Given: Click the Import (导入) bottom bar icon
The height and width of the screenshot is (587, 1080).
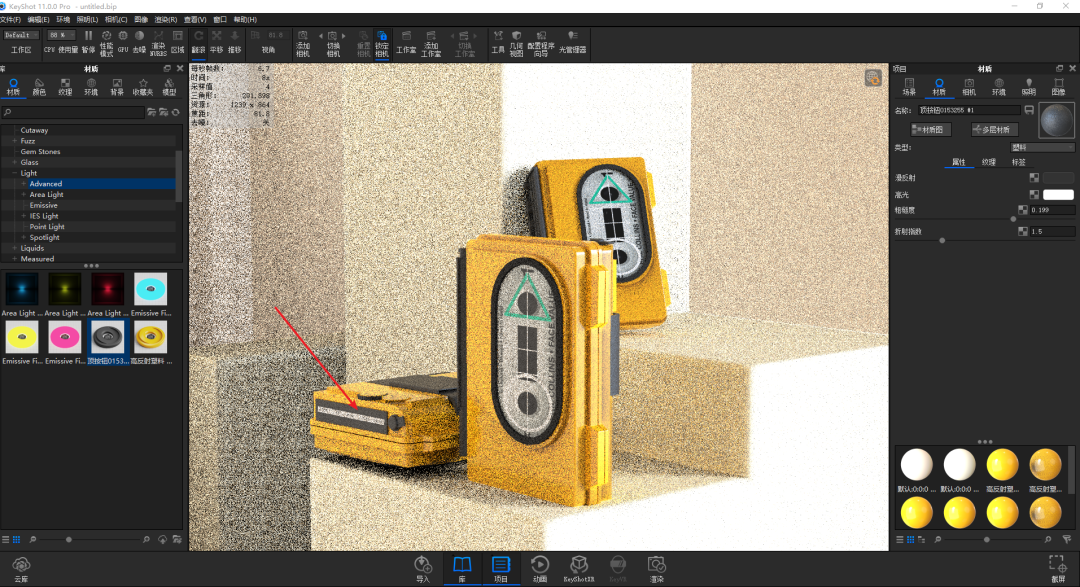Looking at the screenshot, I should click(423, 567).
